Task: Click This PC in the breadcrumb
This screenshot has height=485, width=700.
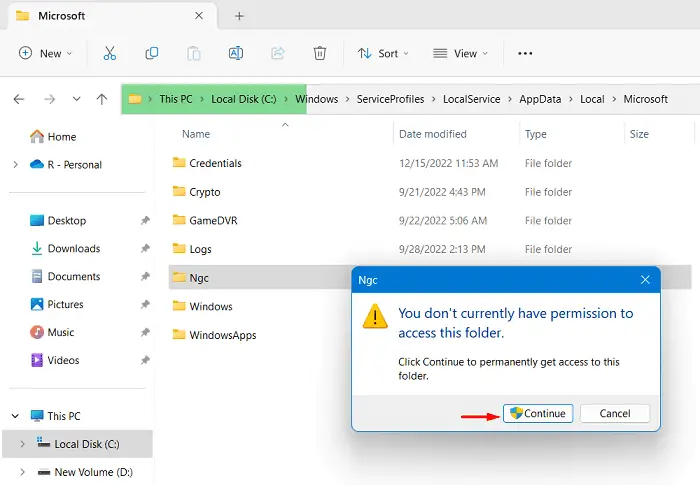Action: [x=176, y=99]
